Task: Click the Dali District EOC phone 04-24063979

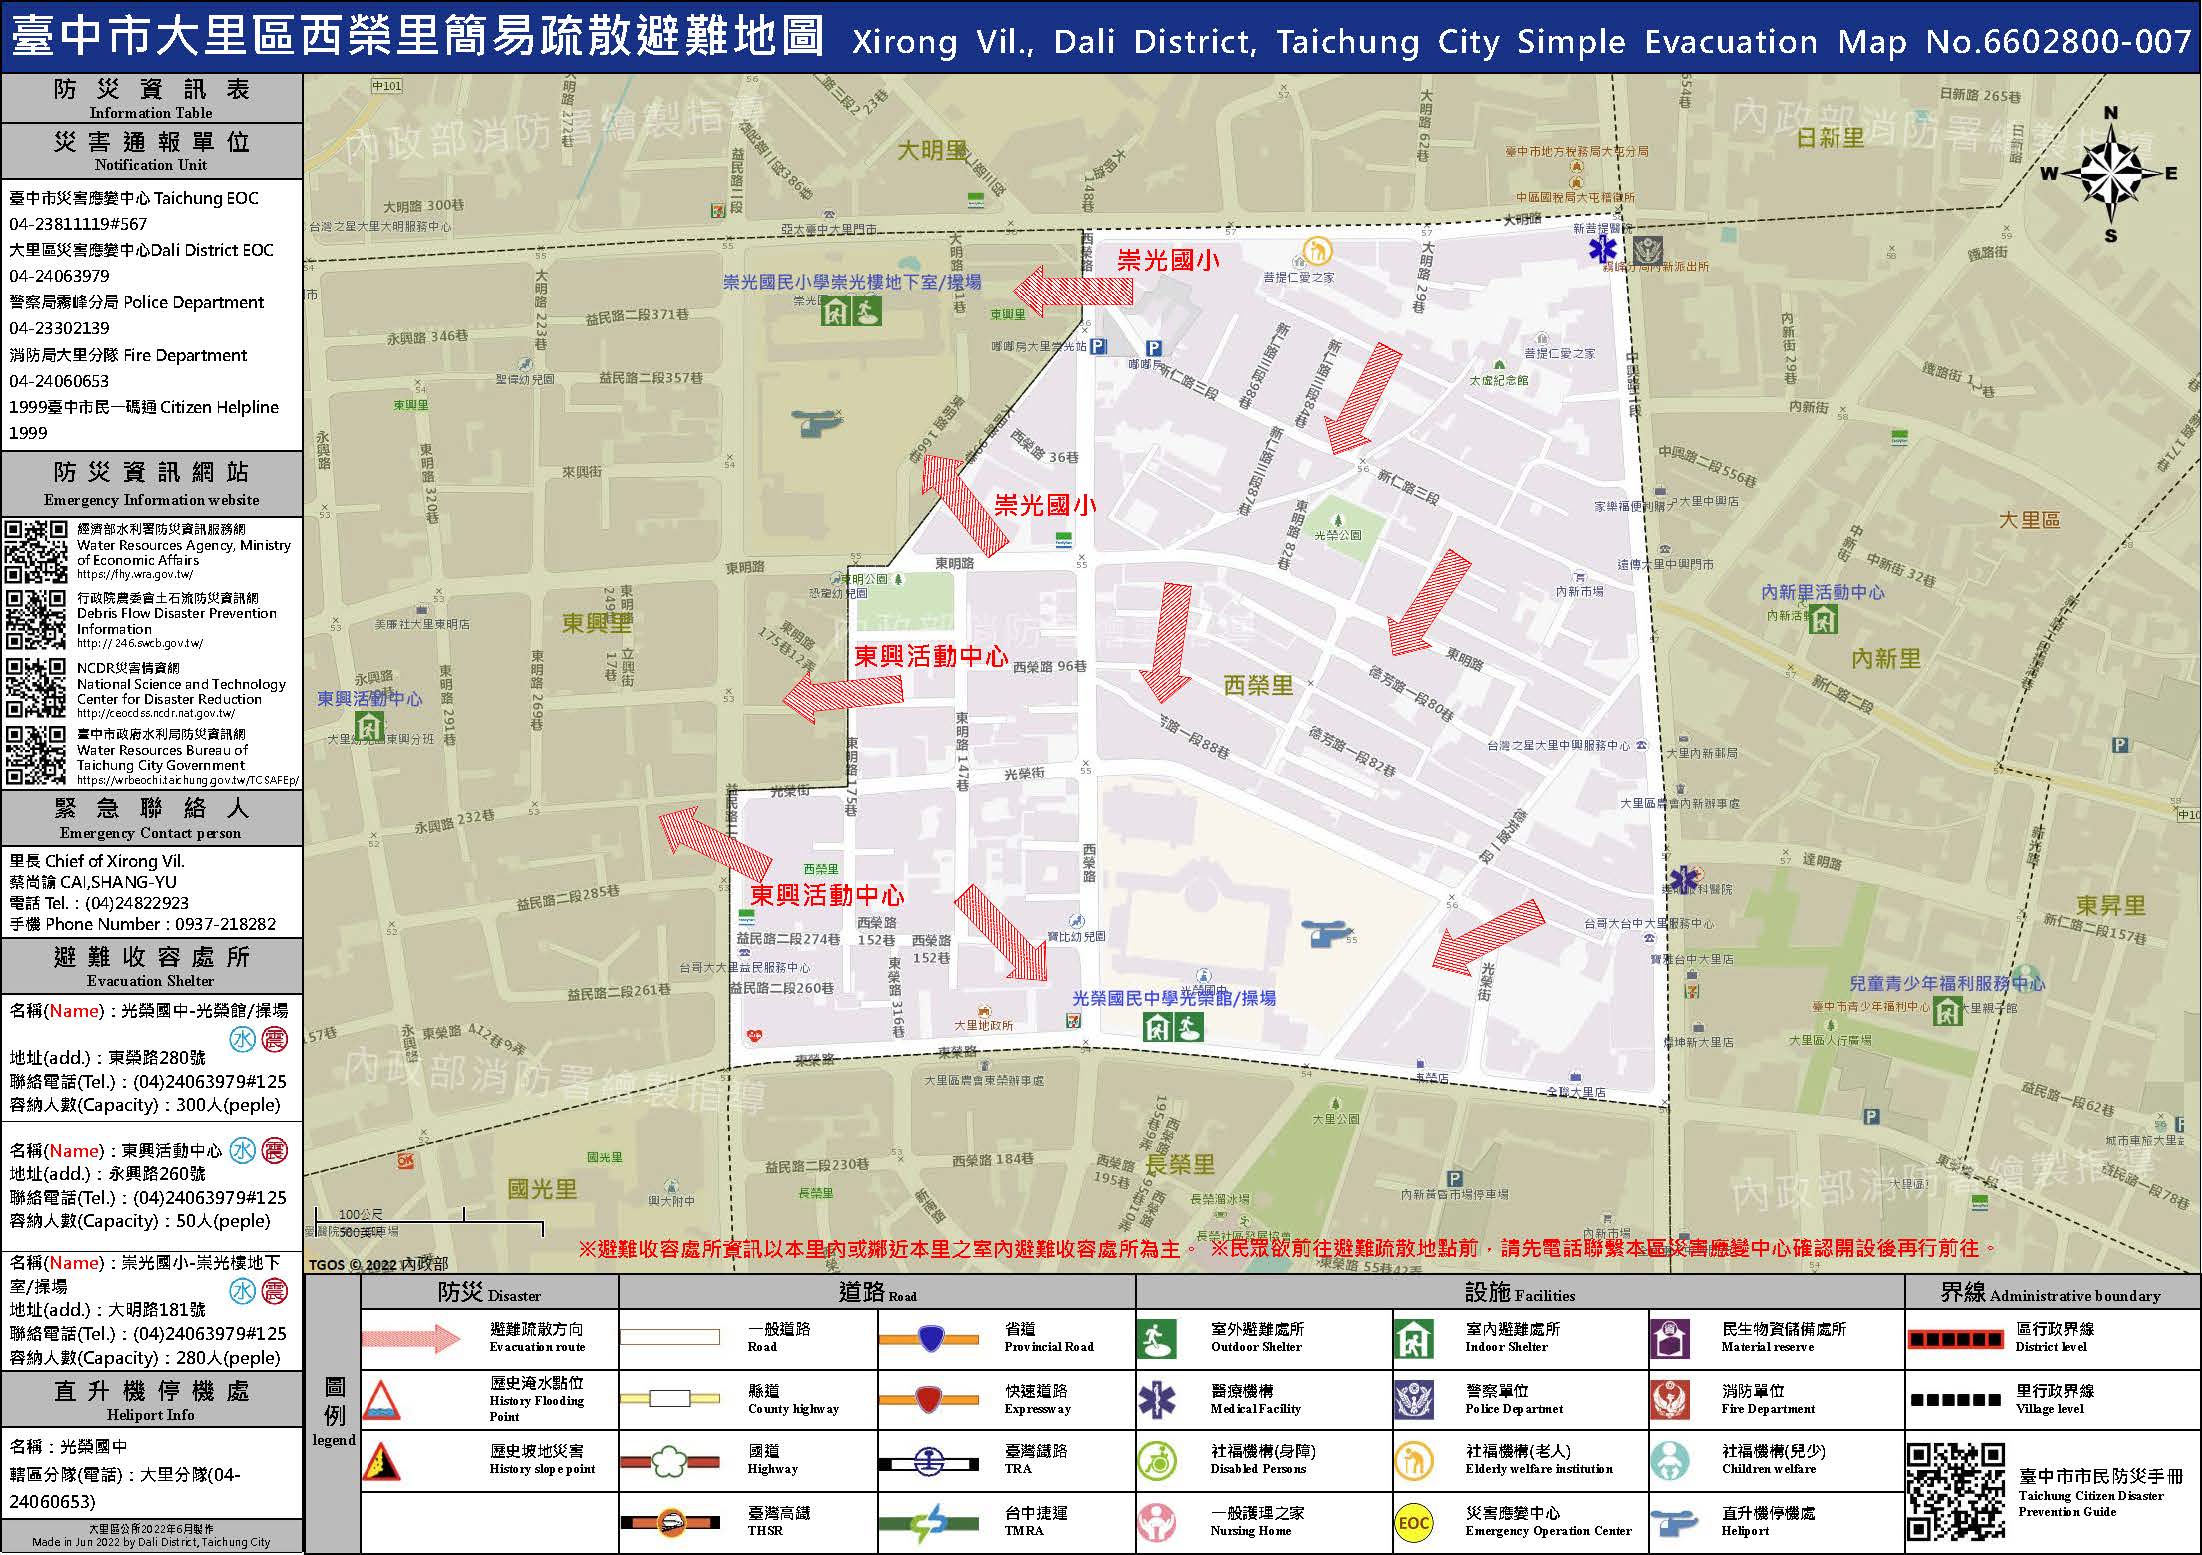Action: (59, 276)
